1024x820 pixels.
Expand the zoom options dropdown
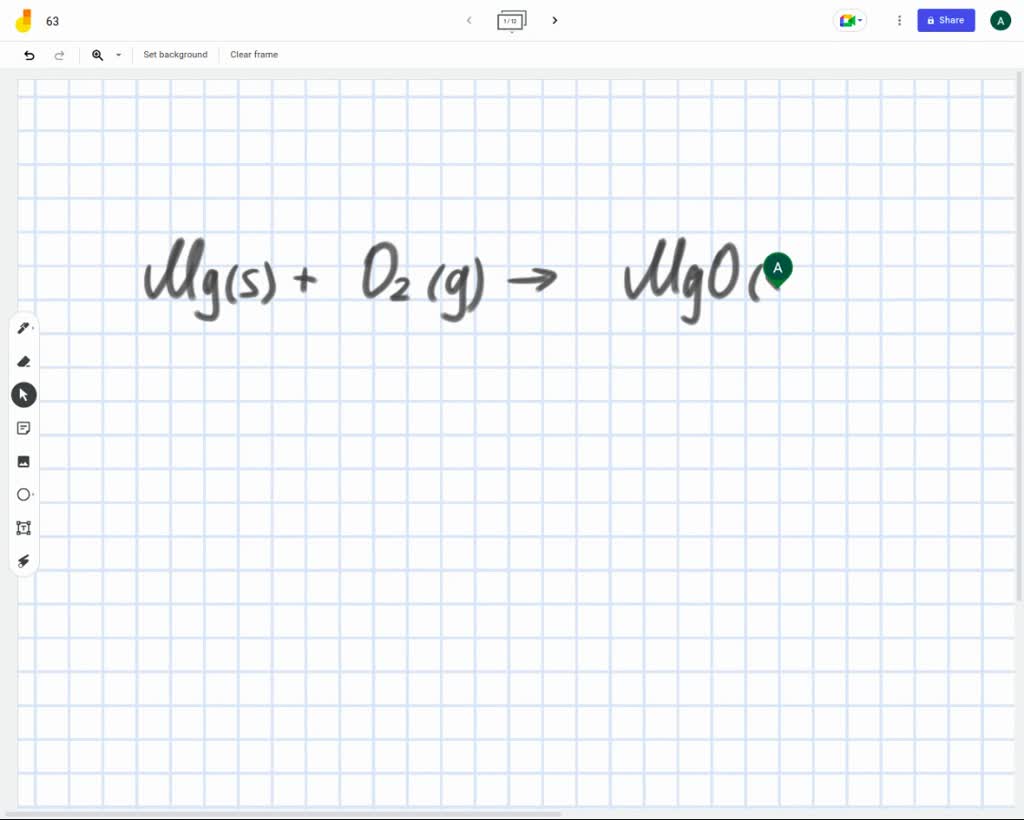(117, 55)
